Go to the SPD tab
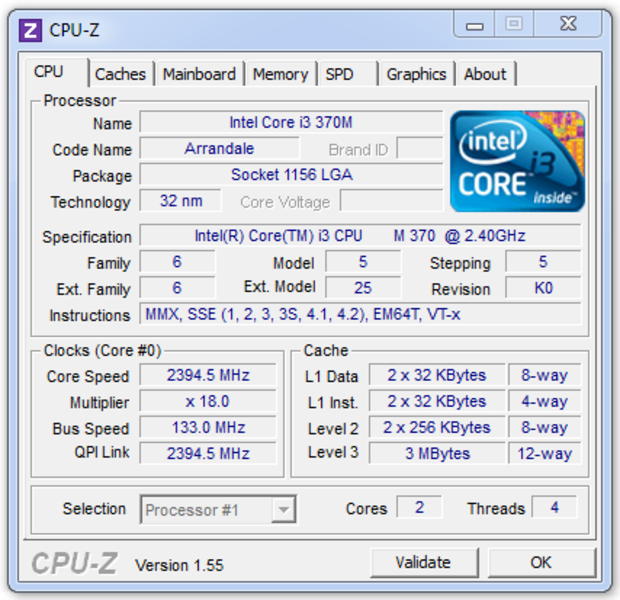Image resolution: width=620 pixels, height=600 pixels. point(340,74)
